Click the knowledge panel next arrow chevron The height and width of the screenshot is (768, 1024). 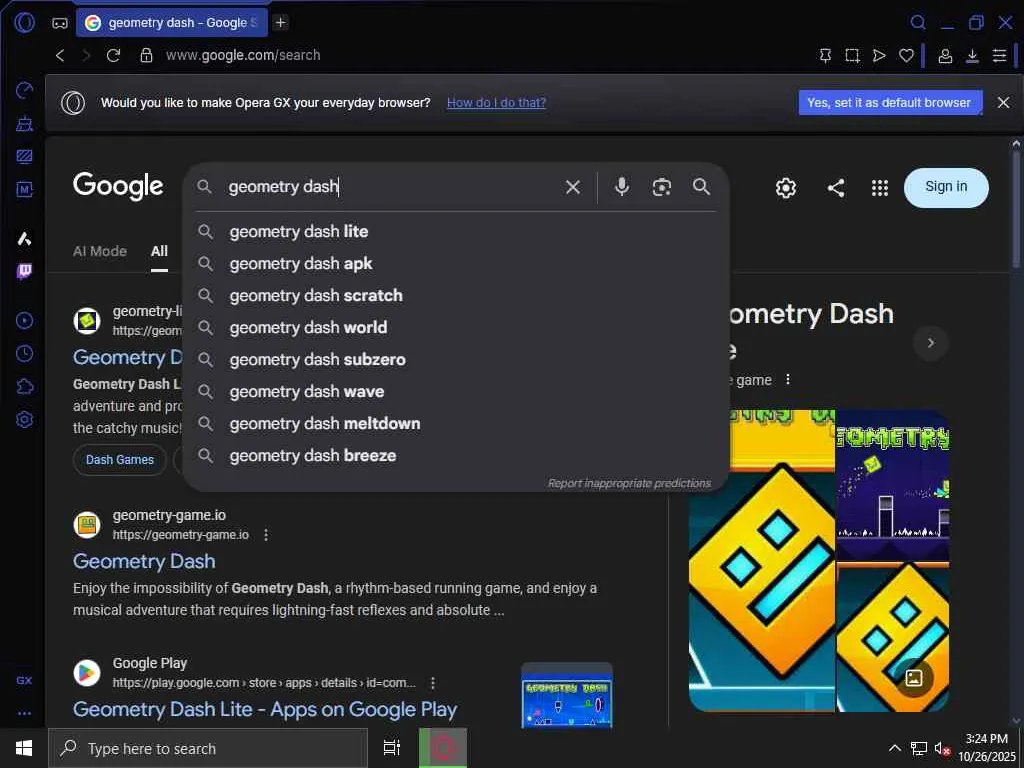tap(931, 343)
